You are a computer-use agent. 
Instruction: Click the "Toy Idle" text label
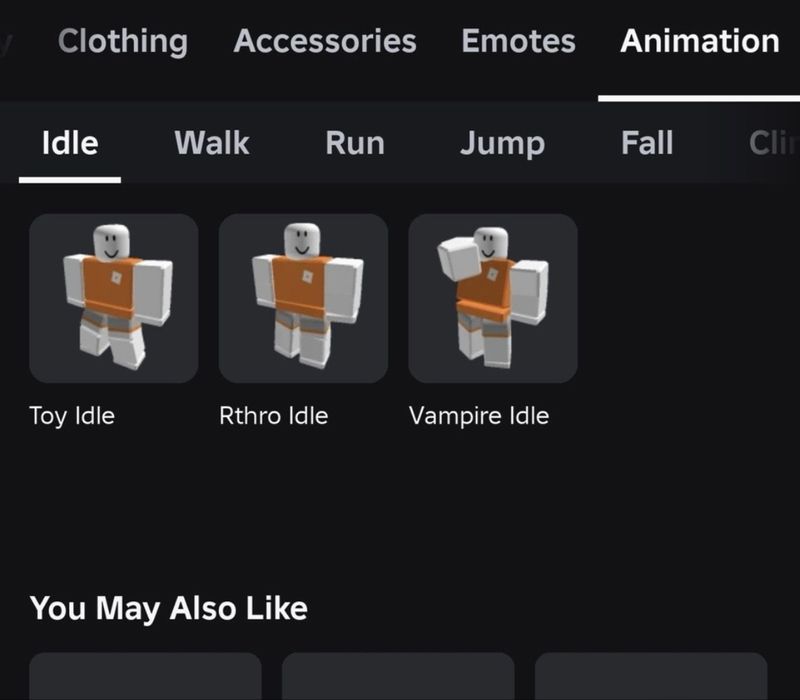[x=72, y=416]
